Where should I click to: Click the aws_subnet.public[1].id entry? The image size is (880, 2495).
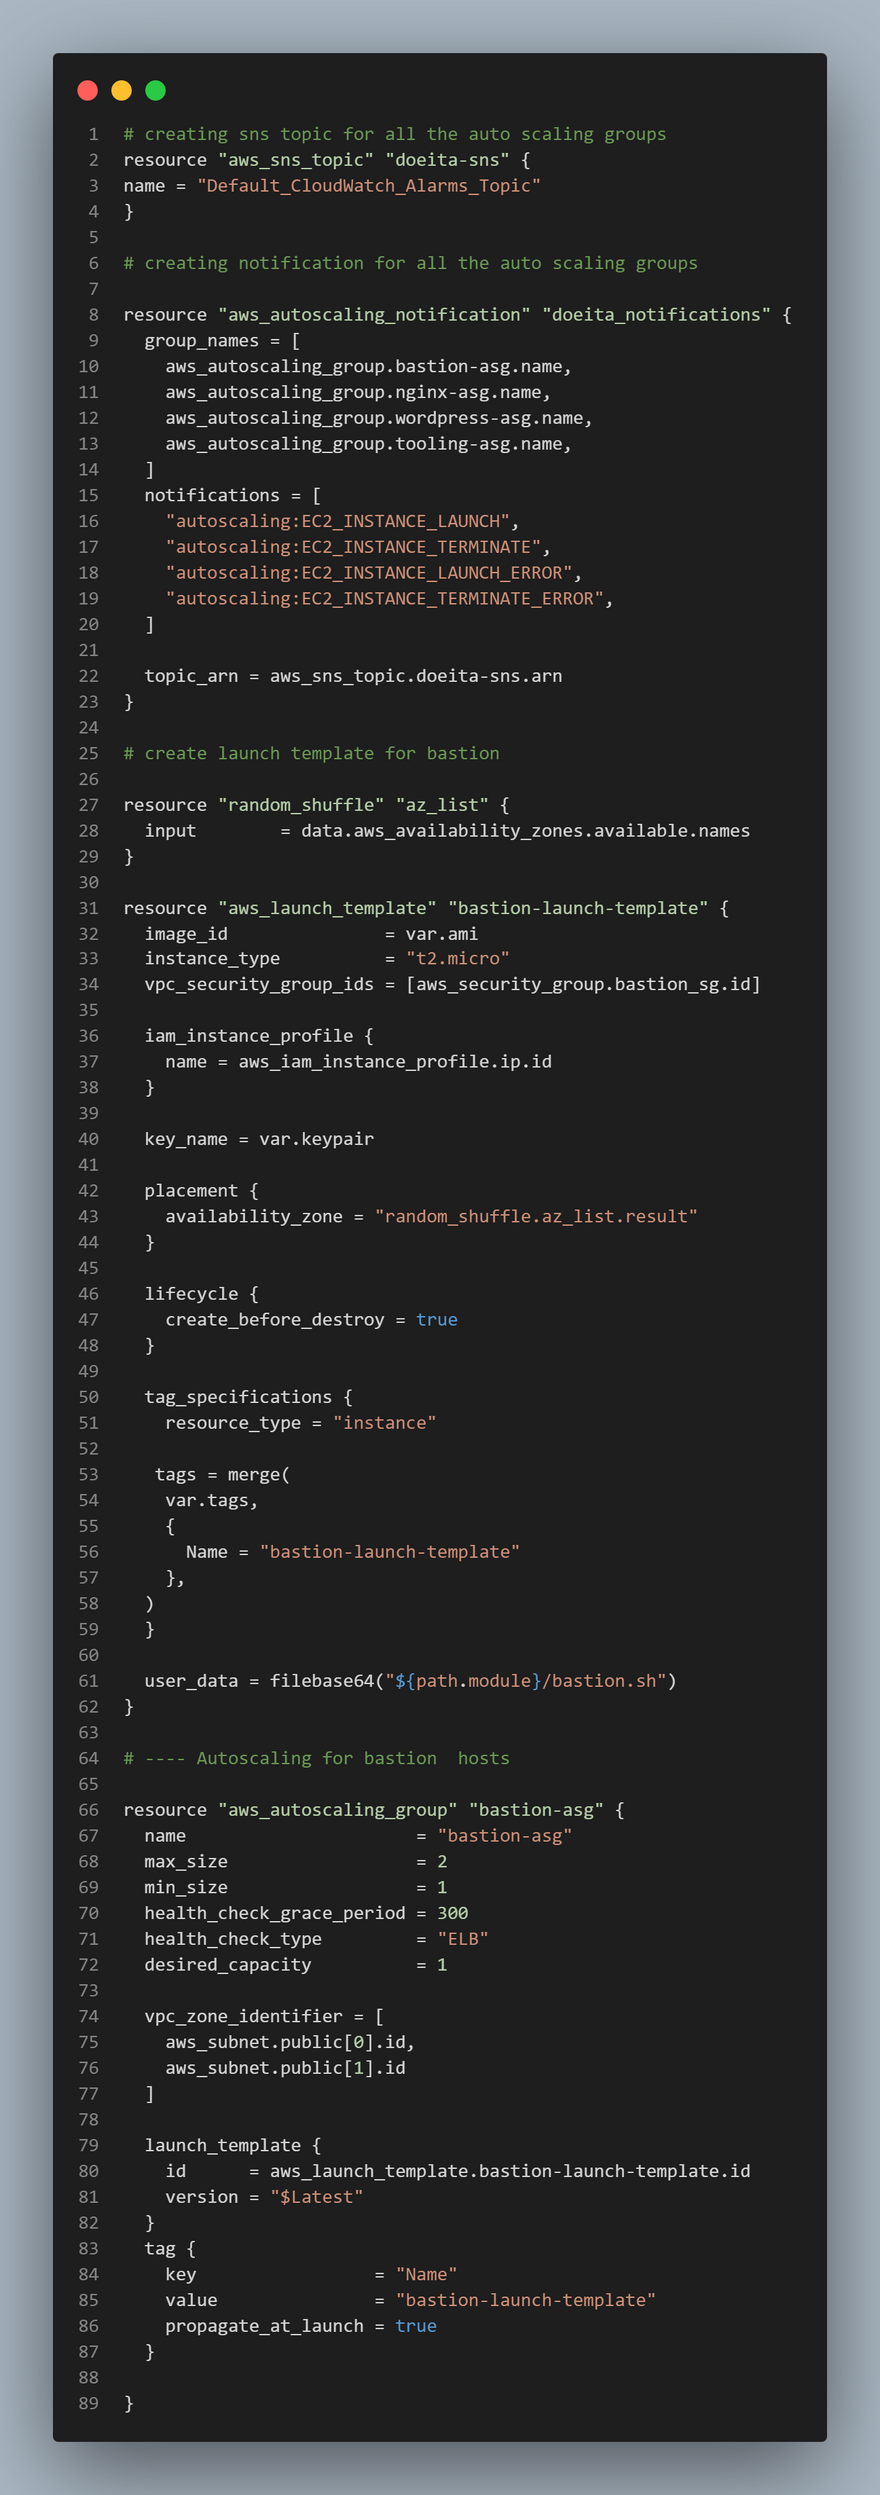[286, 2068]
